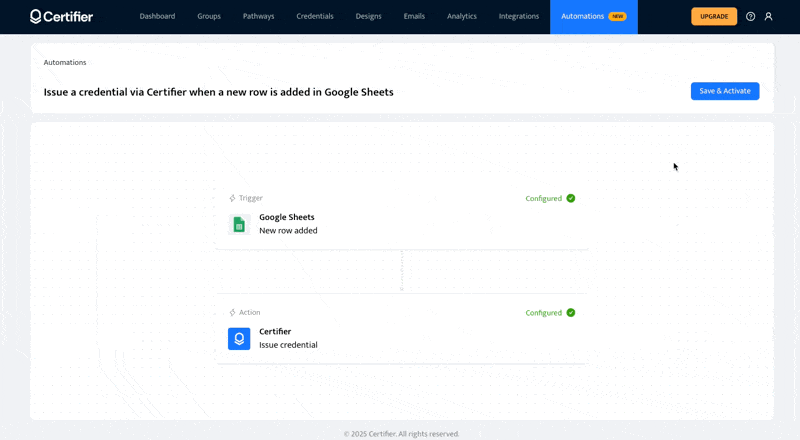This screenshot has width=800, height=440.
Task: Click the Google Sheets trigger name
Action: (x=287, y=217)
